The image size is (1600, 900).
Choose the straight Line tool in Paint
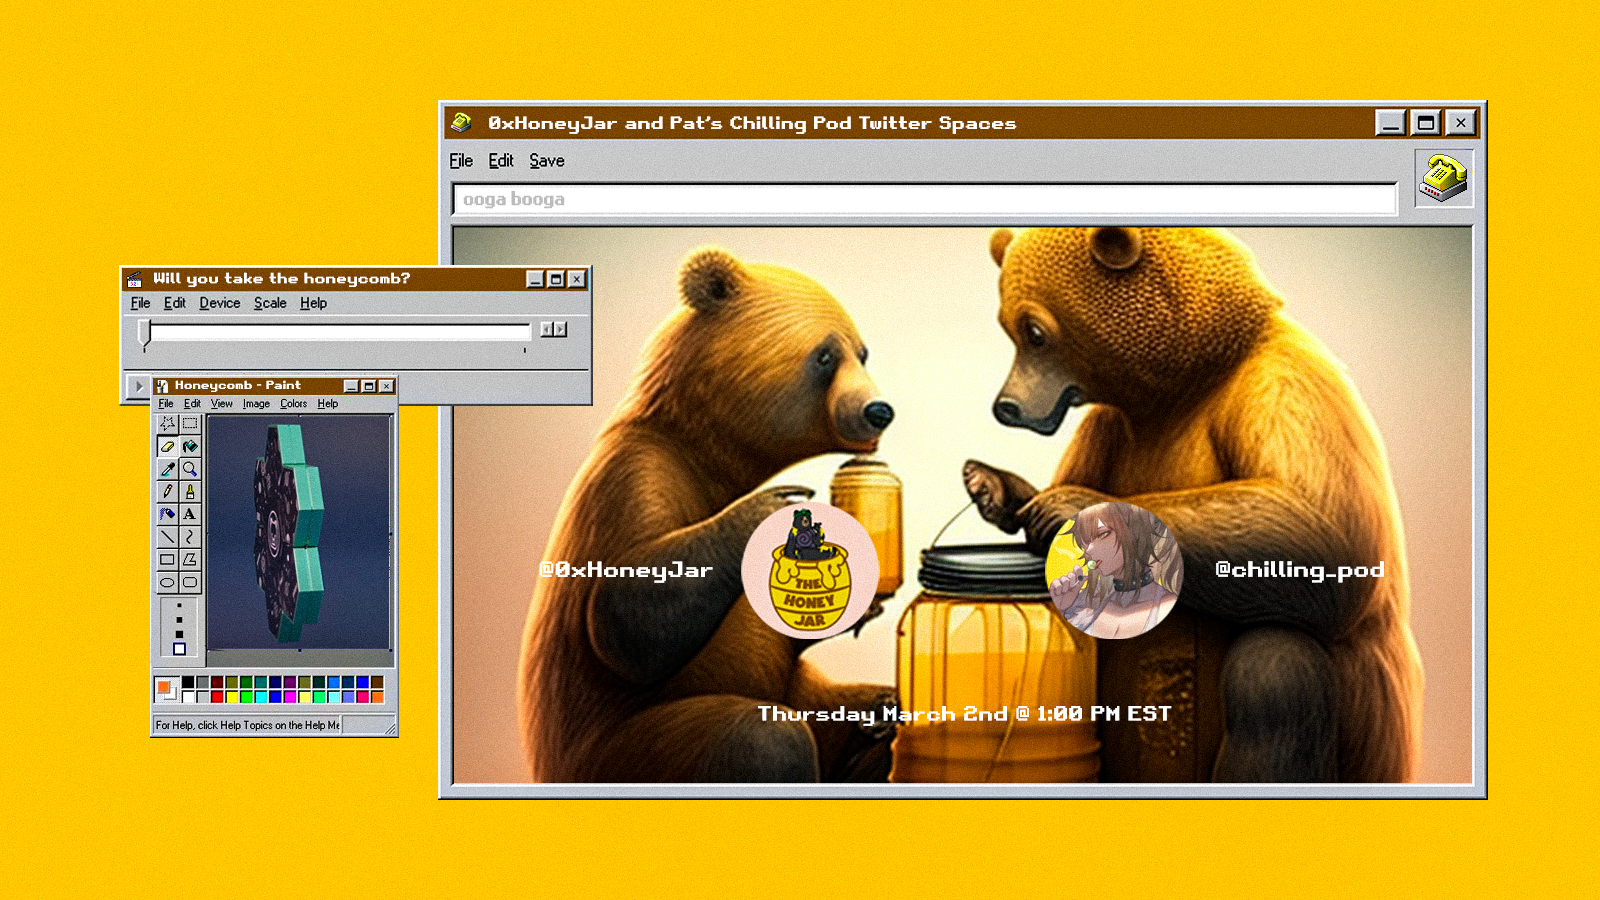(167, 537)
